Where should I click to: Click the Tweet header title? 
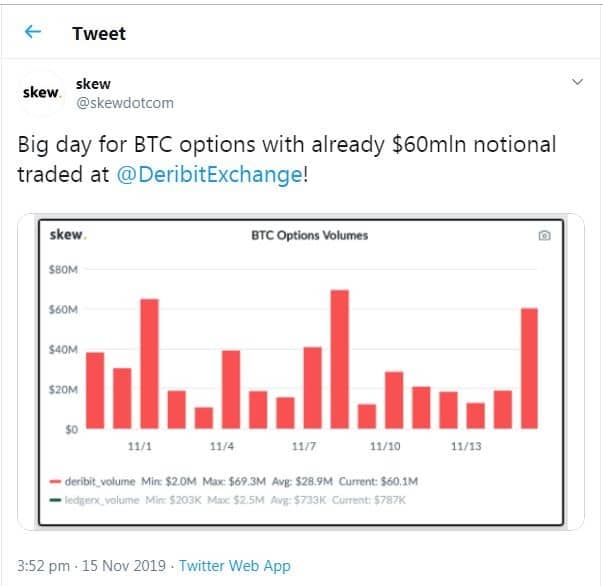99,34
